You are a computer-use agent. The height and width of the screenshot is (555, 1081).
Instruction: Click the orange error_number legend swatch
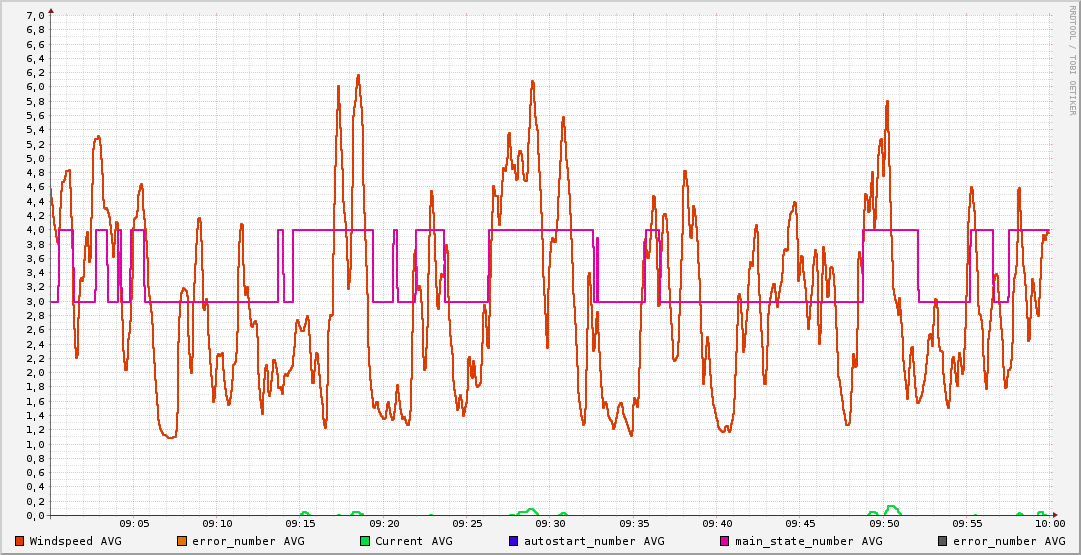pos(183,541)
